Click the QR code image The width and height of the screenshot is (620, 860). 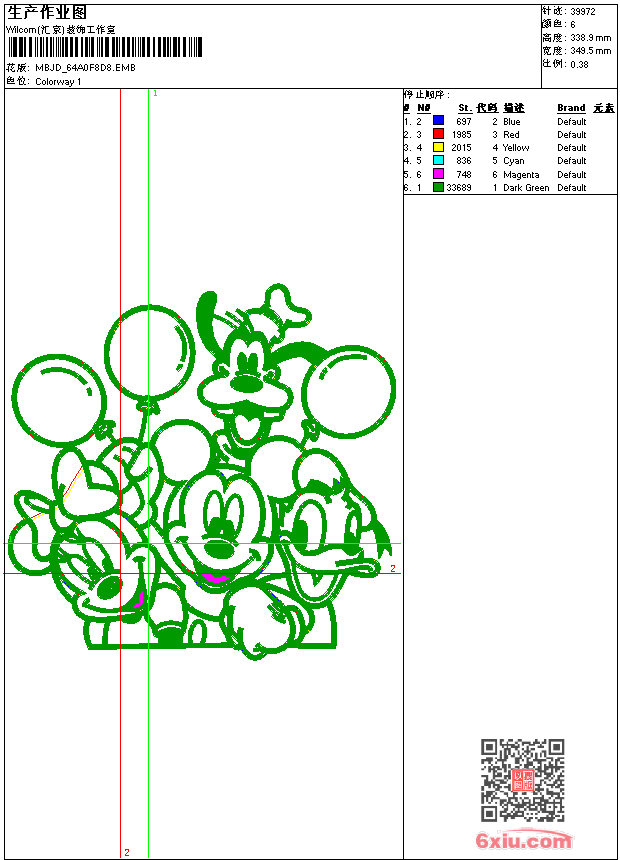(x=523, y=780)
